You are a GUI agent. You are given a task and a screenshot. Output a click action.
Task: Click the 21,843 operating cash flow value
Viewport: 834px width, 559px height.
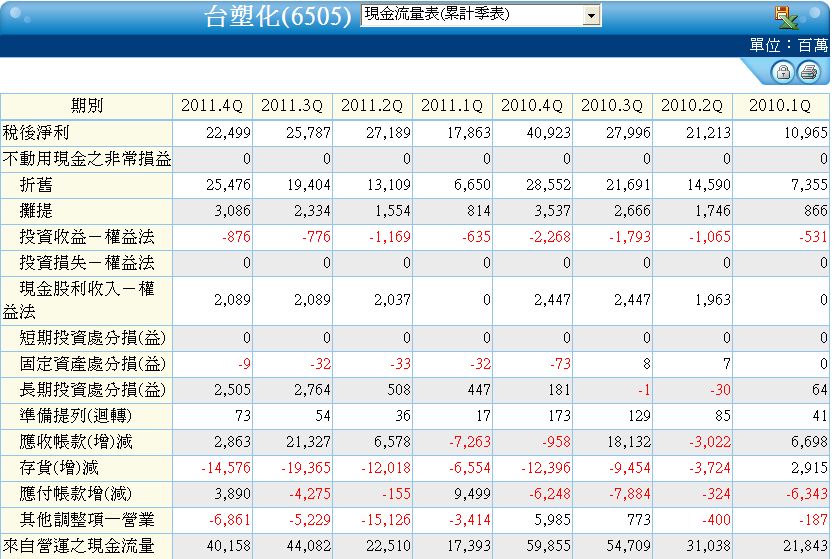tap(805, 546)
